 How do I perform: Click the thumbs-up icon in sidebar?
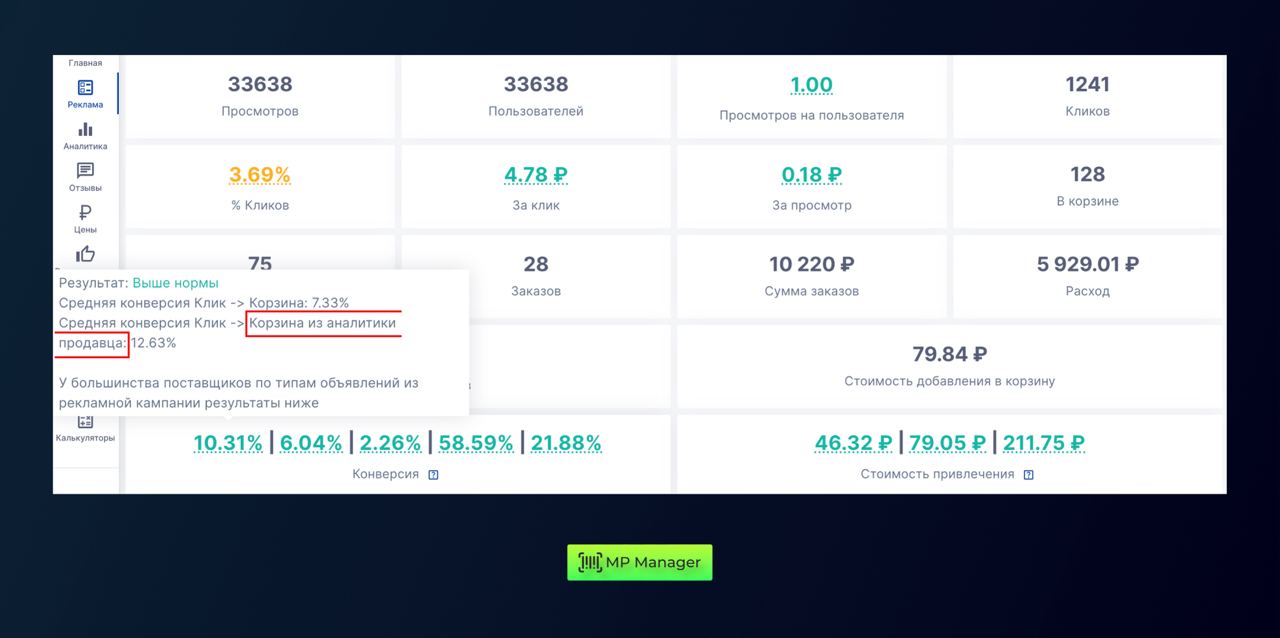(x=85, y=254)
